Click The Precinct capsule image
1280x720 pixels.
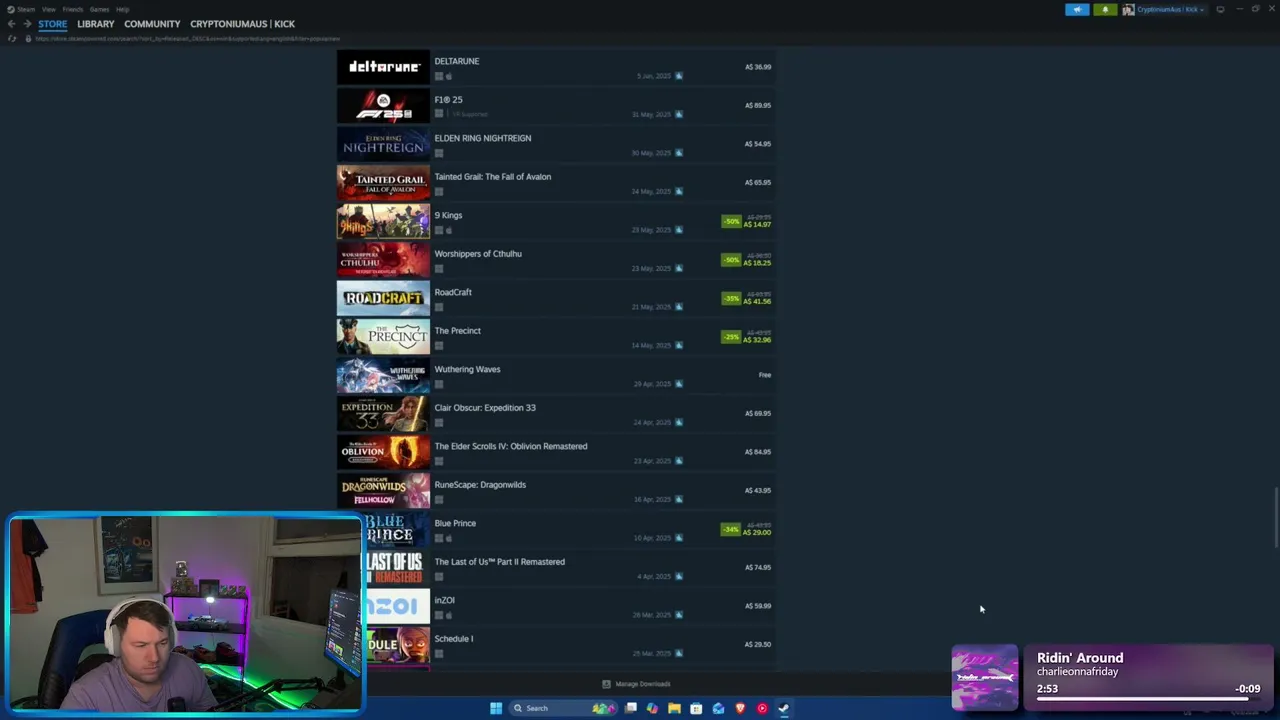pos(383,336)
